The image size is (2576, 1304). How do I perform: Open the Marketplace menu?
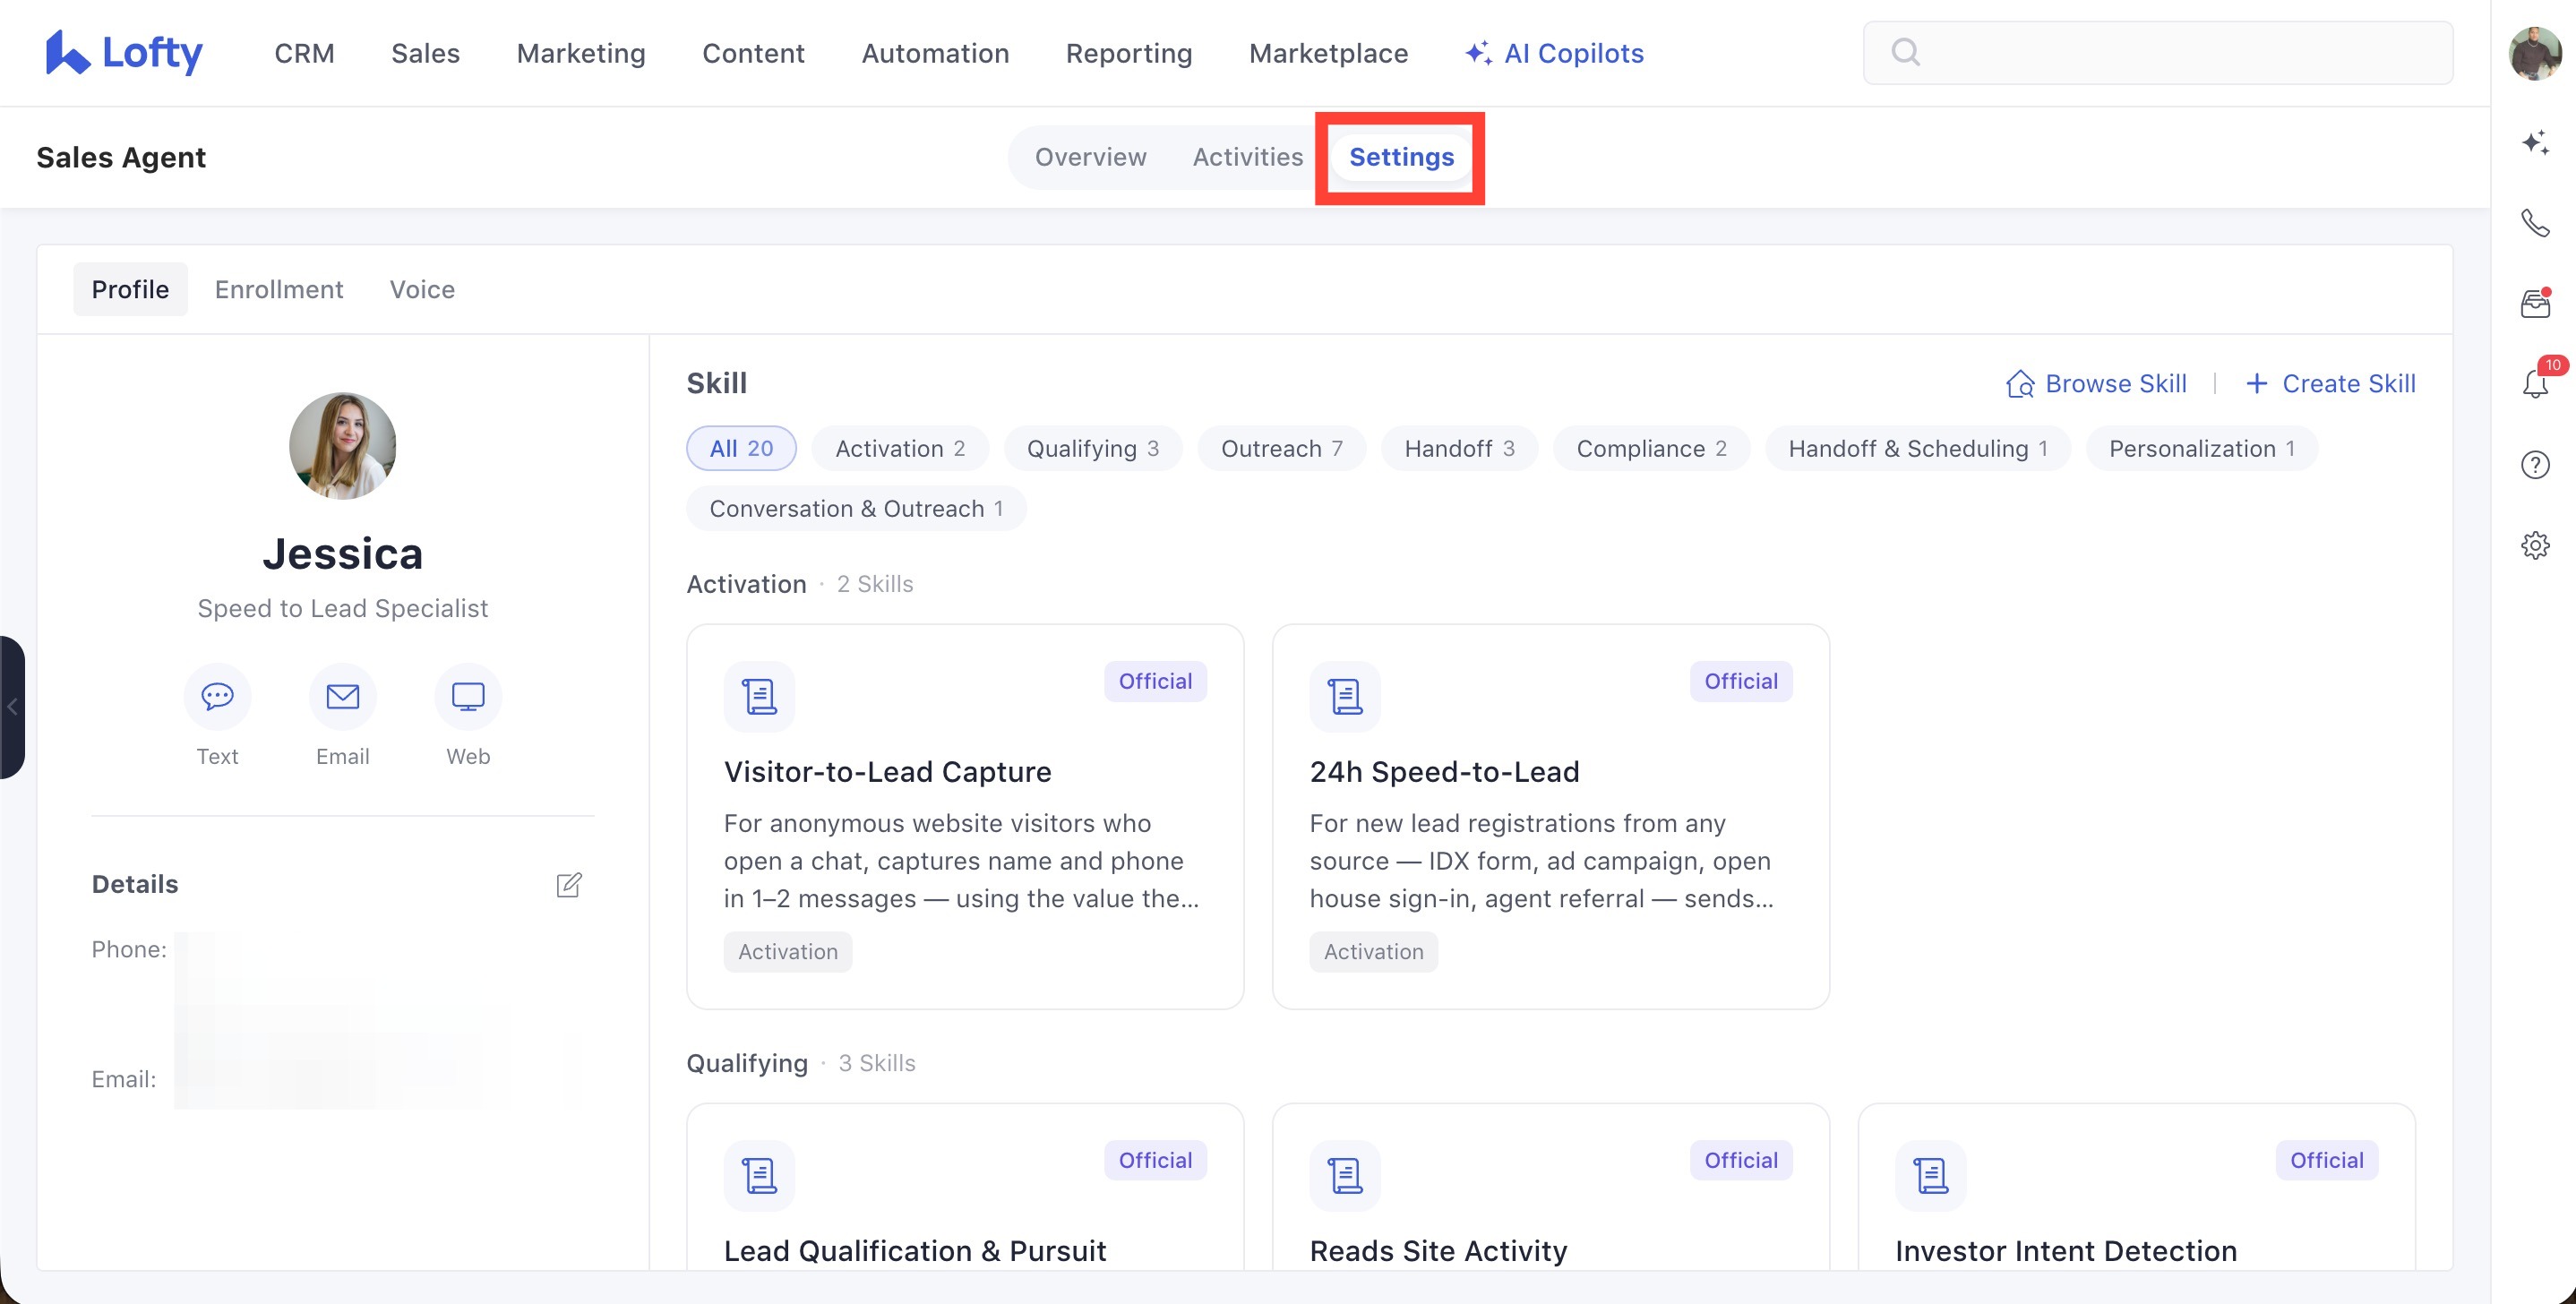1328,53
